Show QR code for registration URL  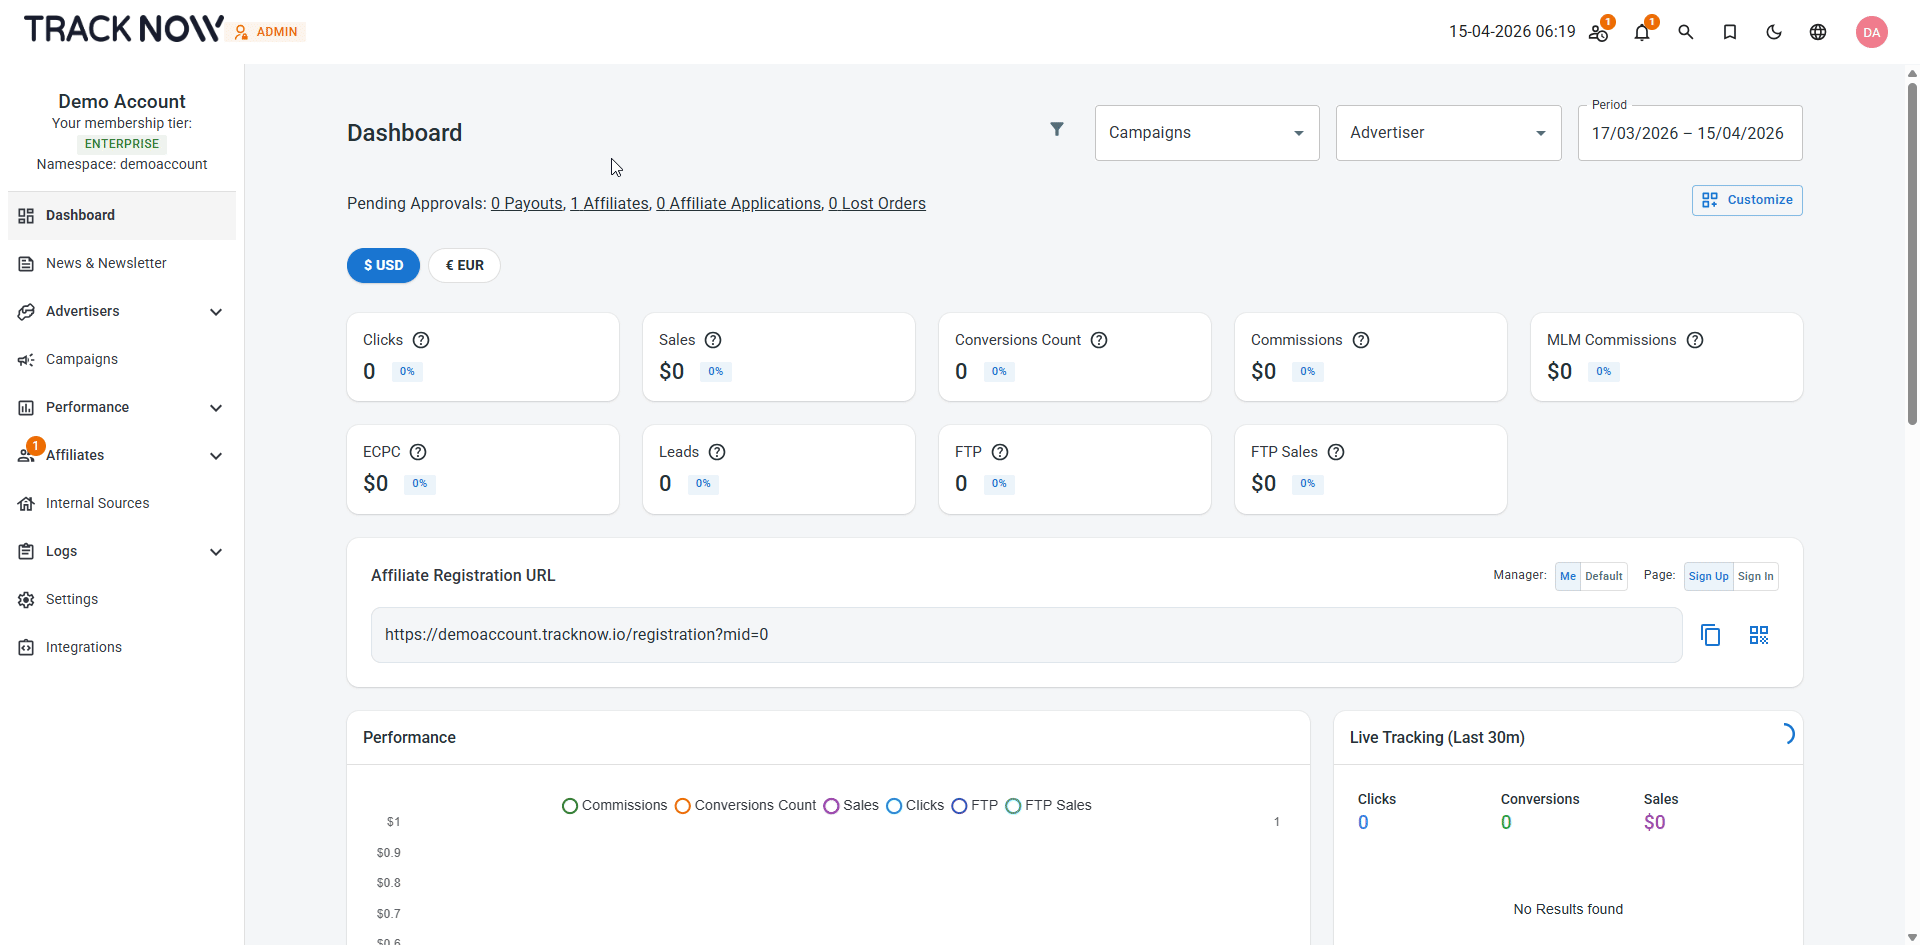coord(1759,635)
